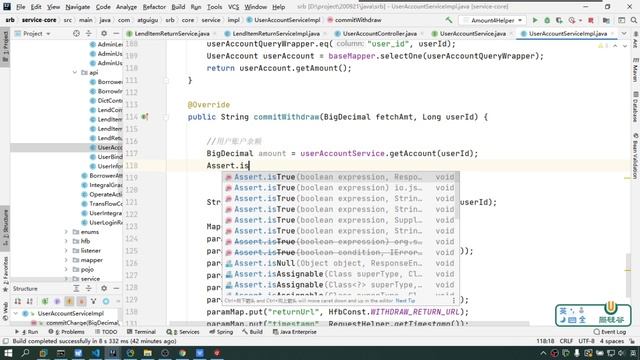Open Structure panel settings gear
The image size is (640, 360).
(x=104, y=288)
